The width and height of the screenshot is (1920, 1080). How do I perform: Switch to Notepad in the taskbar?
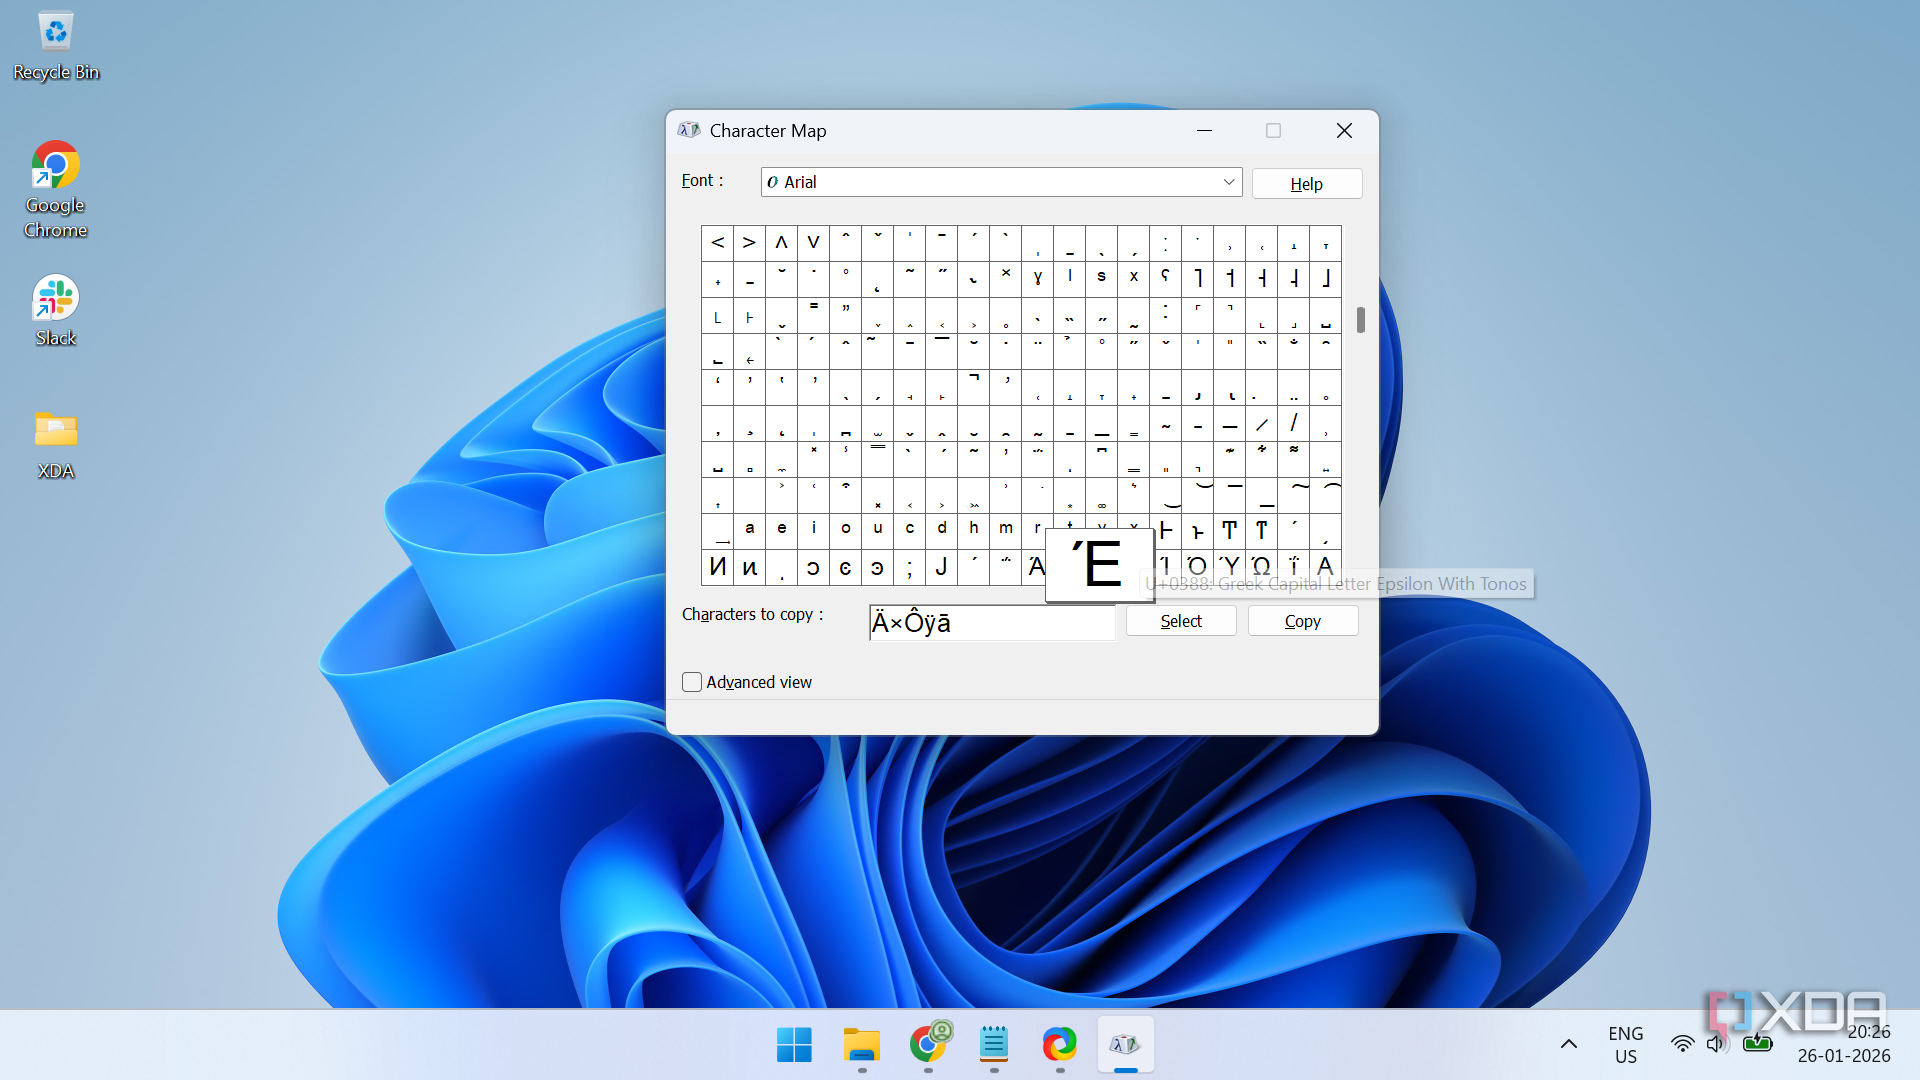(994, 1045)
